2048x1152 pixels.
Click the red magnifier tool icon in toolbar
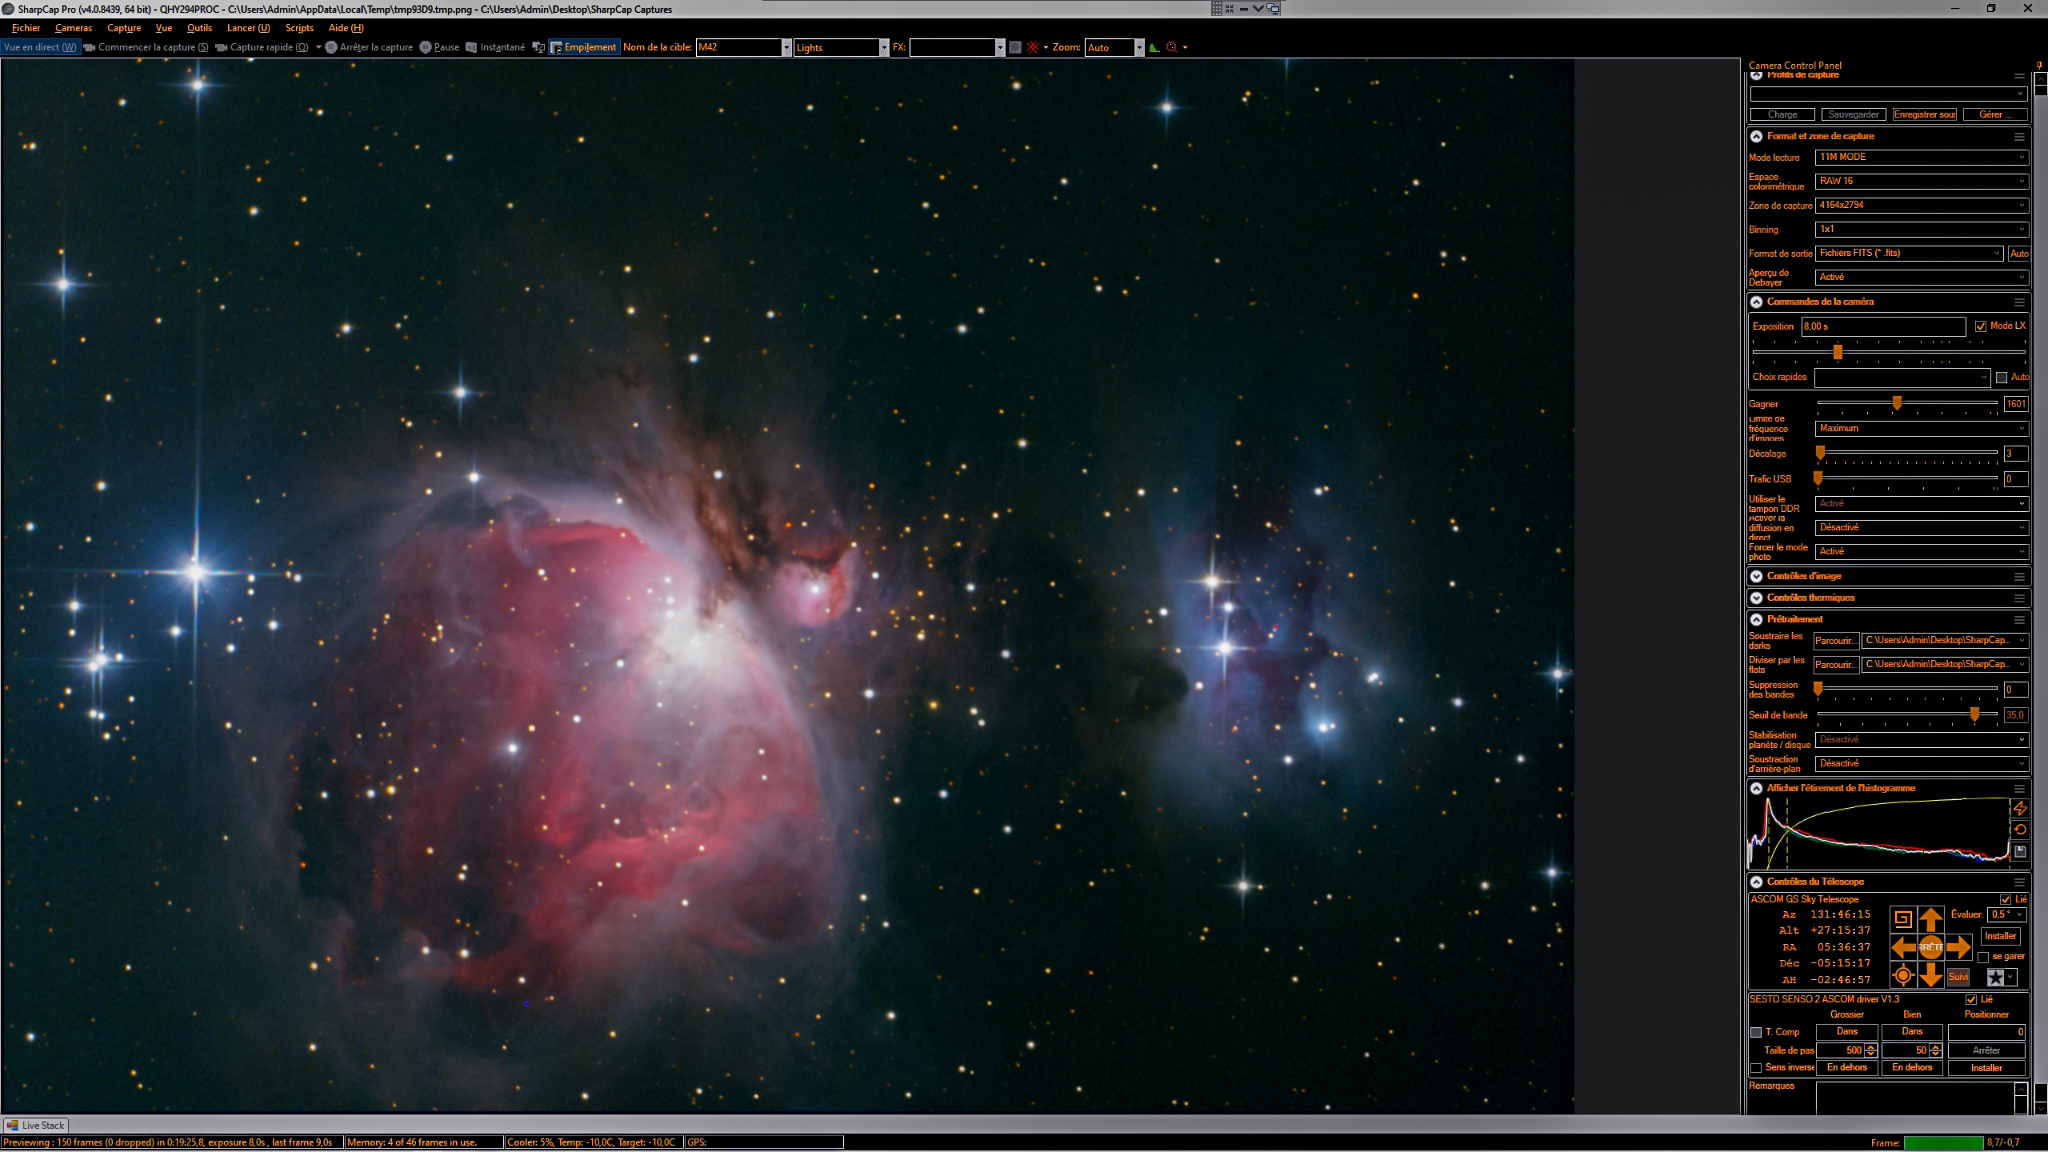point(1172,47)
